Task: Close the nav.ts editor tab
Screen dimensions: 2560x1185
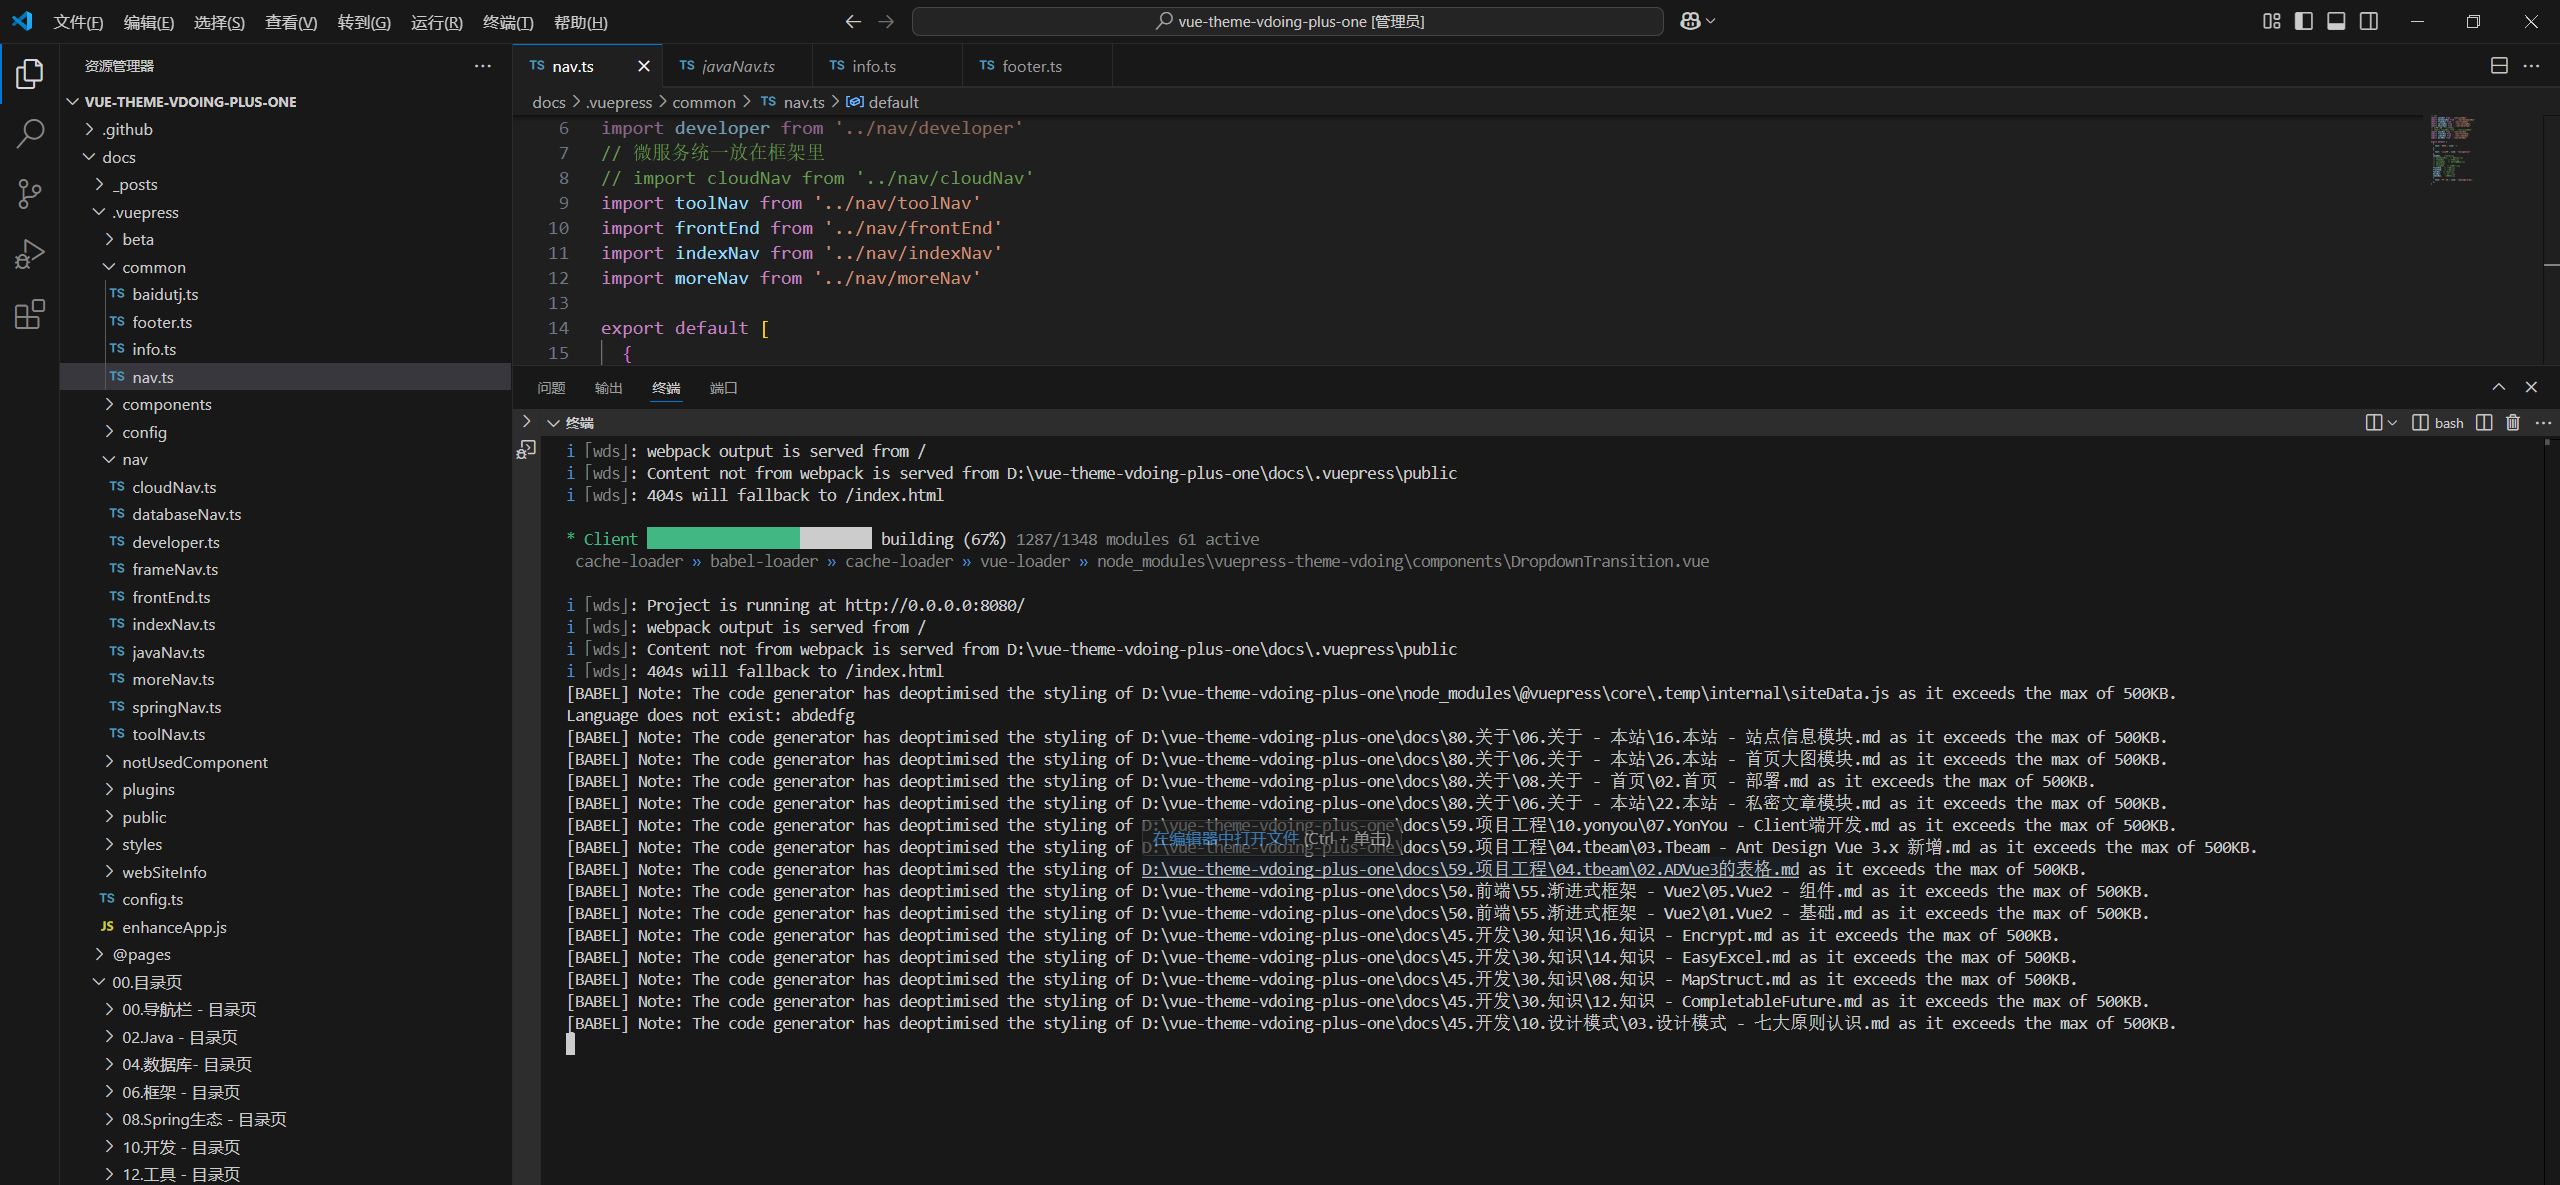Action: click(644, 66)
